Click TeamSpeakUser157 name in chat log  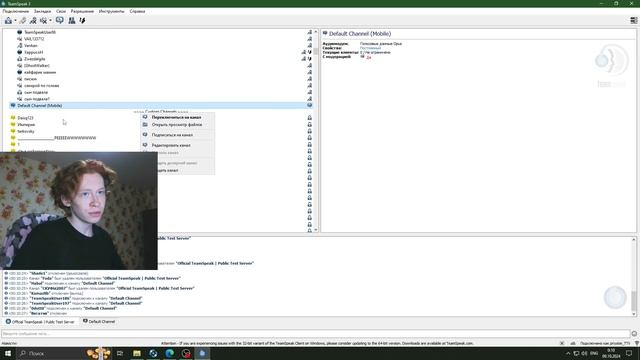(50, 304)
